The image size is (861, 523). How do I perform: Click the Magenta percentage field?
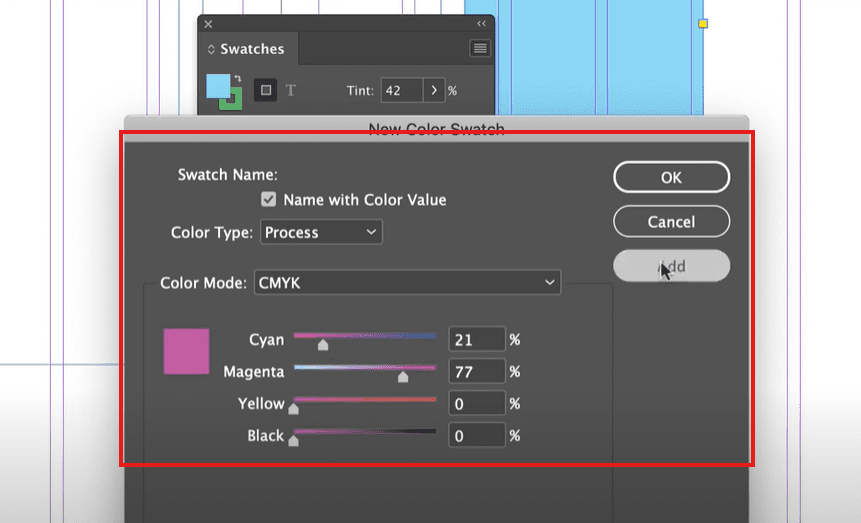click(x=477, y=371)
